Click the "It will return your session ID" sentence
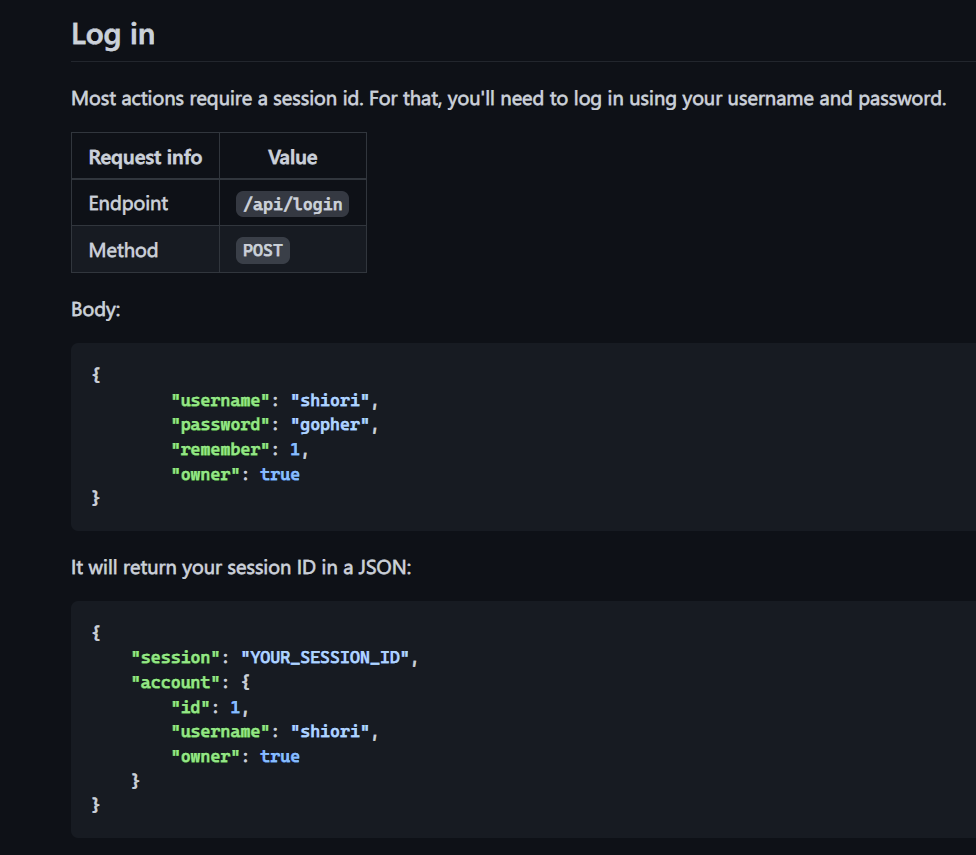 coord(241,567)
